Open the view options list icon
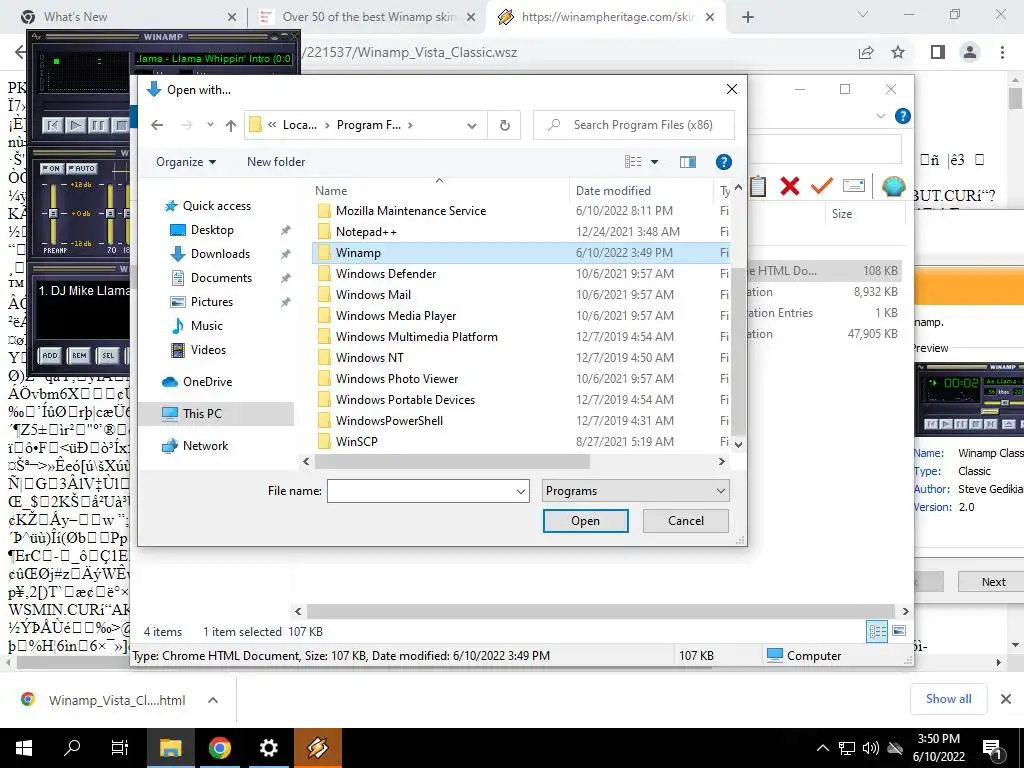This screenshot has width=1024, height=768. (x=633, y=162)
